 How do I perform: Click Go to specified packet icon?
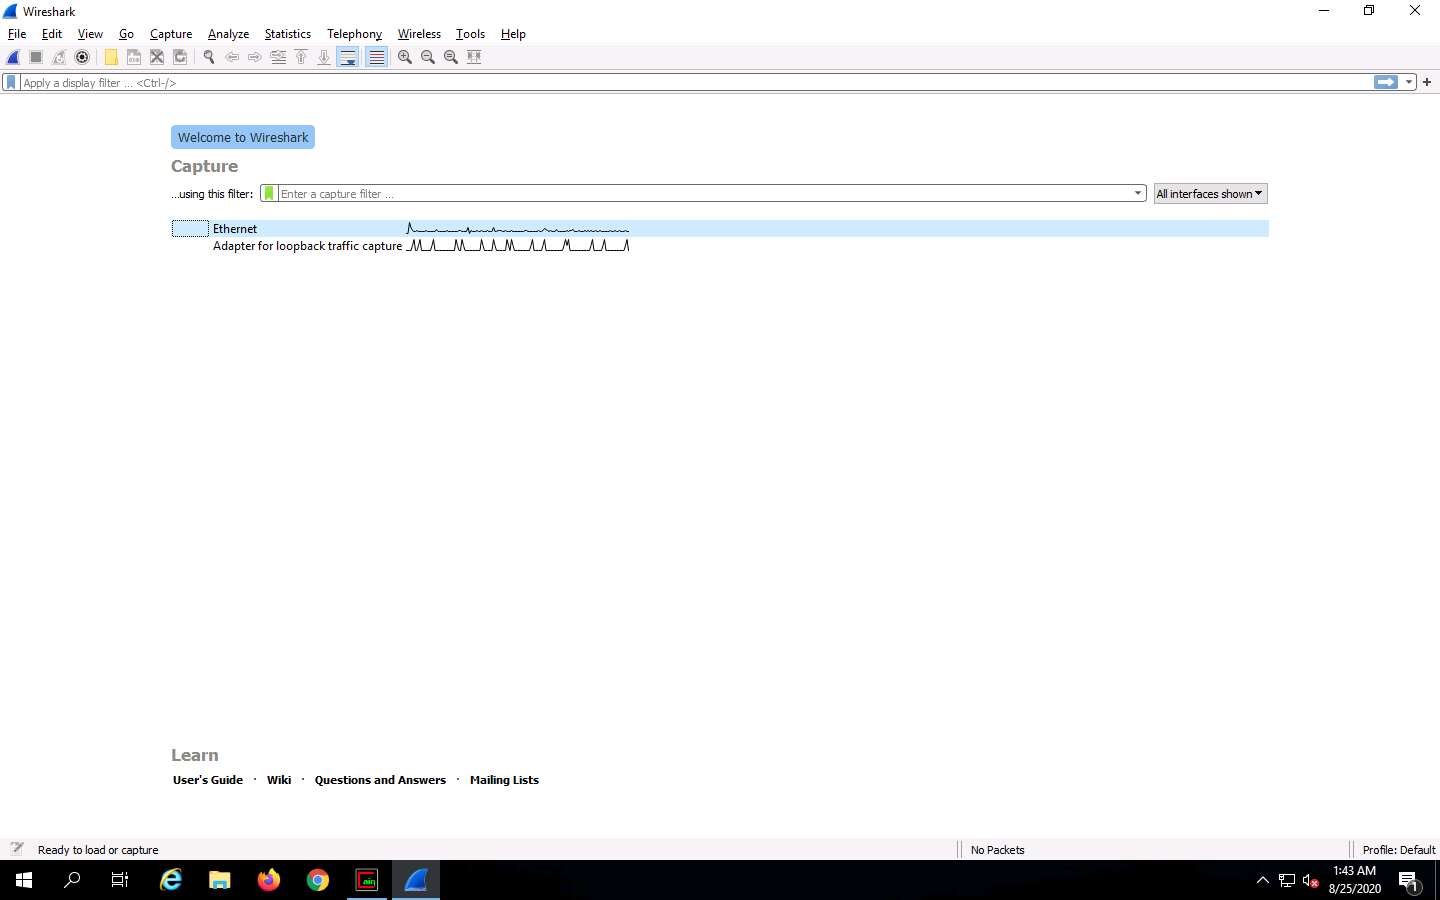tap(278, 57)
